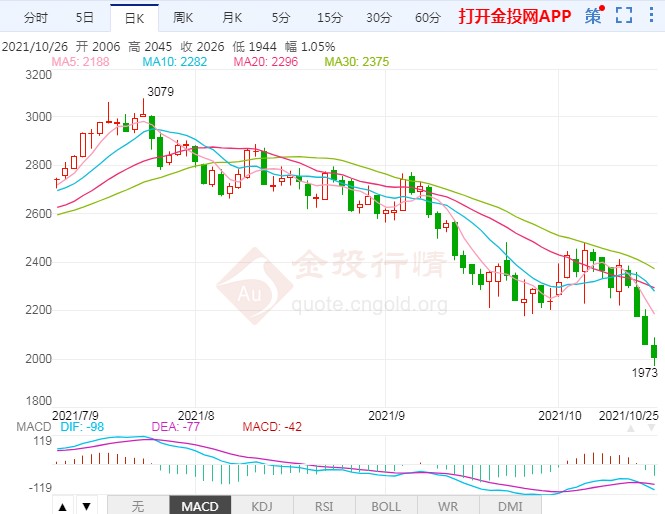Click the 2021/10/25 date label
The height and width of the screenshot is (514, 665).
[x=629, y=416]
